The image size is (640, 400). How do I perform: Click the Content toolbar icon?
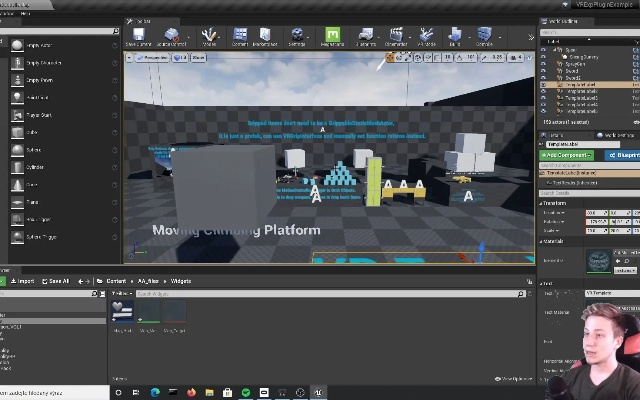tap(240, 37)
